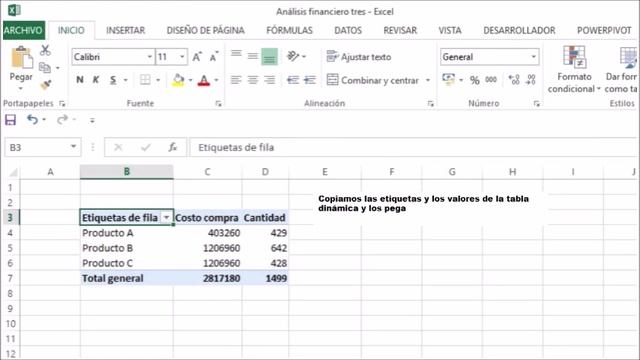Screen dimensions: 640x360
Task: Toggle italic K formatting
Action: (x=96, y=80)
